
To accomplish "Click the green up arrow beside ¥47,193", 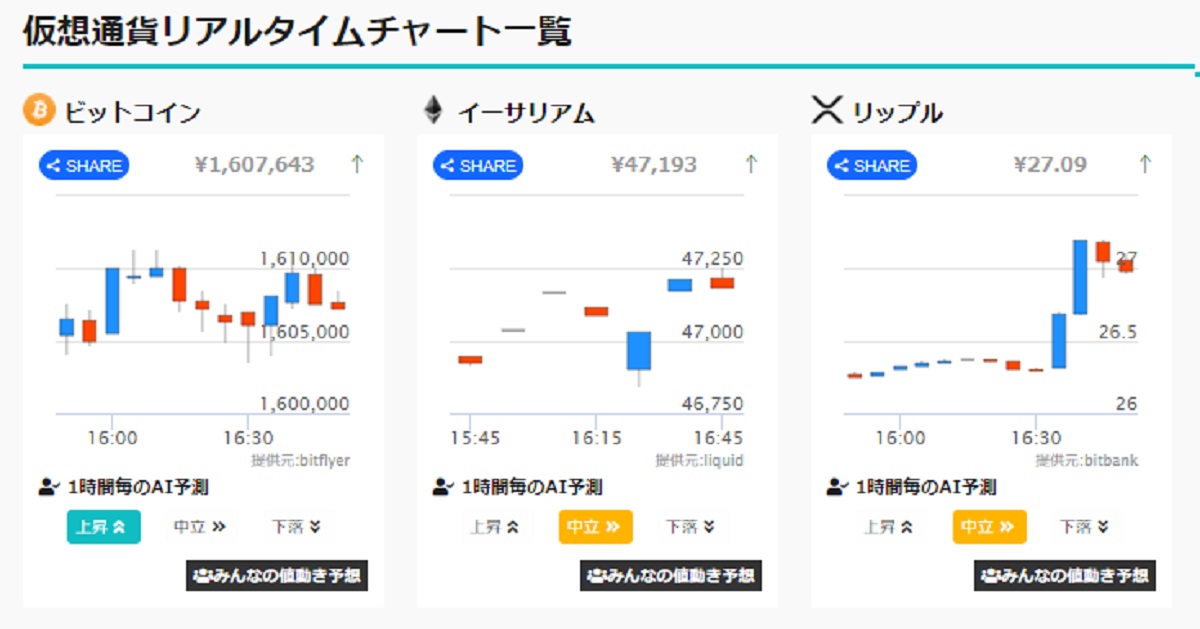I will [751, 164].
